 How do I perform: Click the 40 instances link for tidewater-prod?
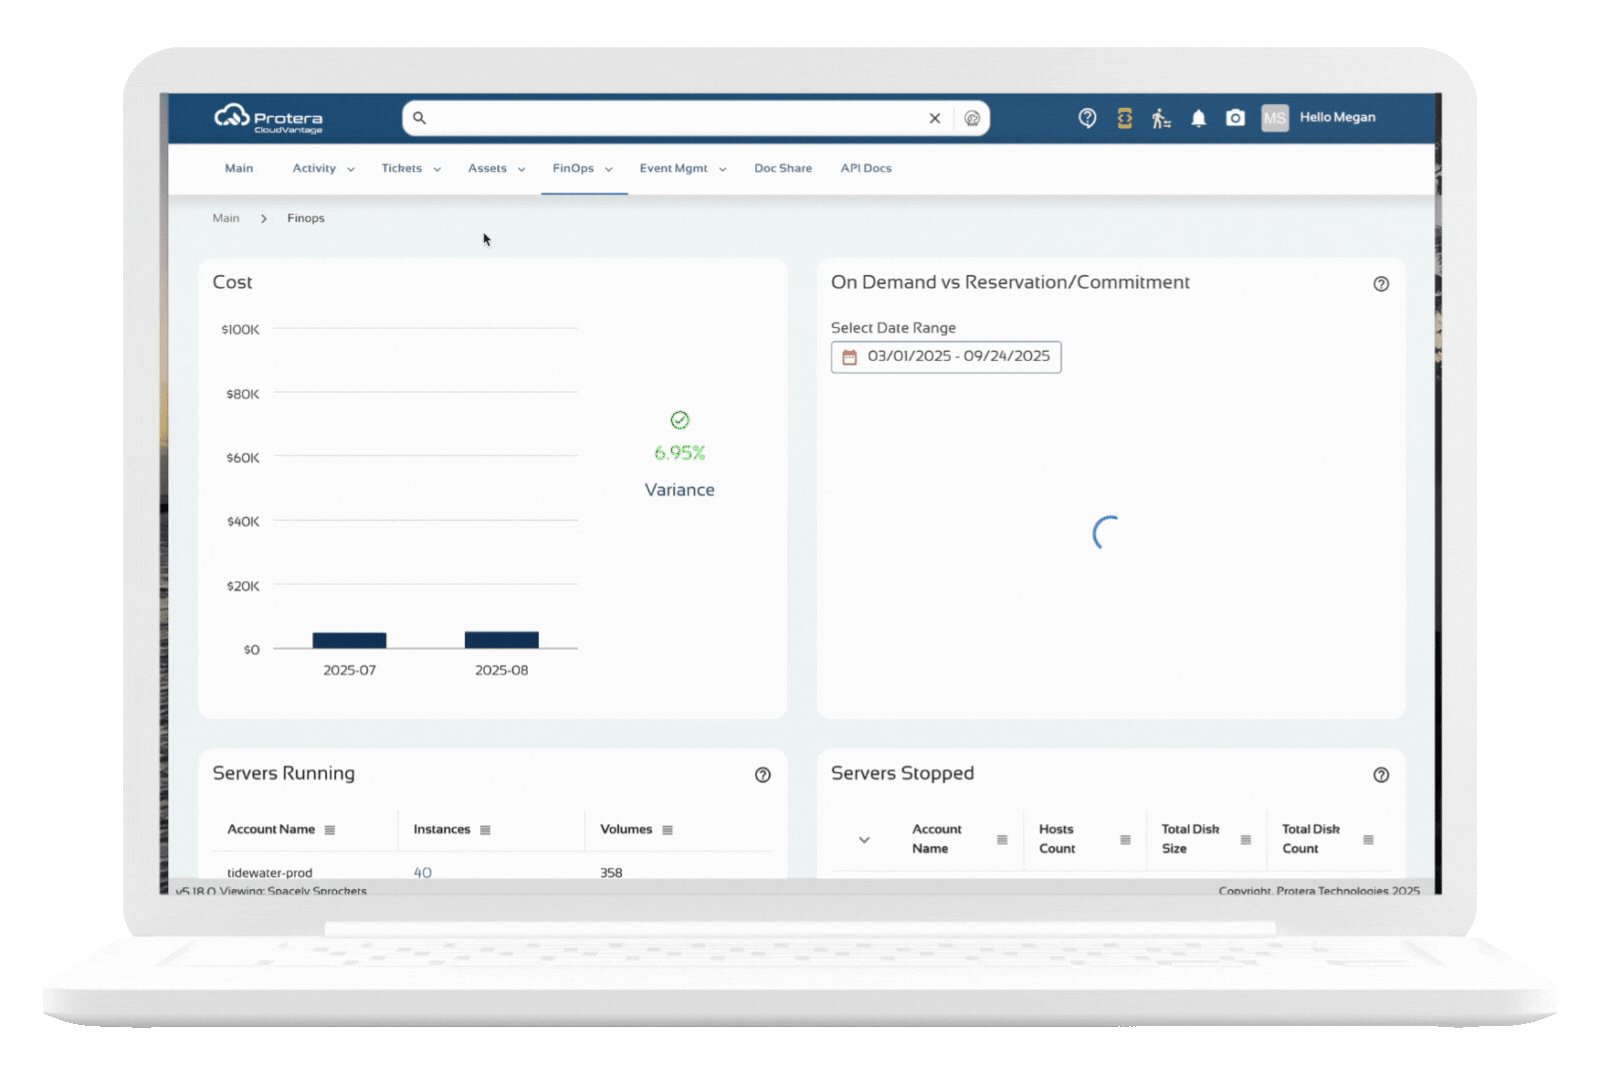coord(422,872)
